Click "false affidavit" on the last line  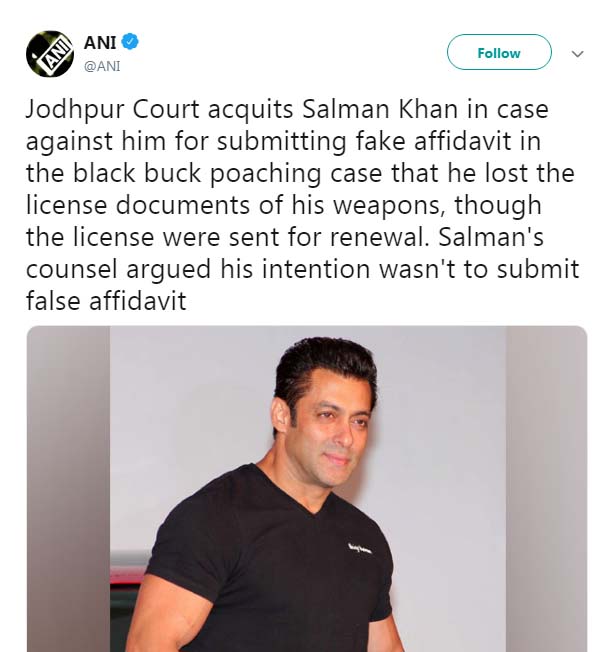(106, 298)
